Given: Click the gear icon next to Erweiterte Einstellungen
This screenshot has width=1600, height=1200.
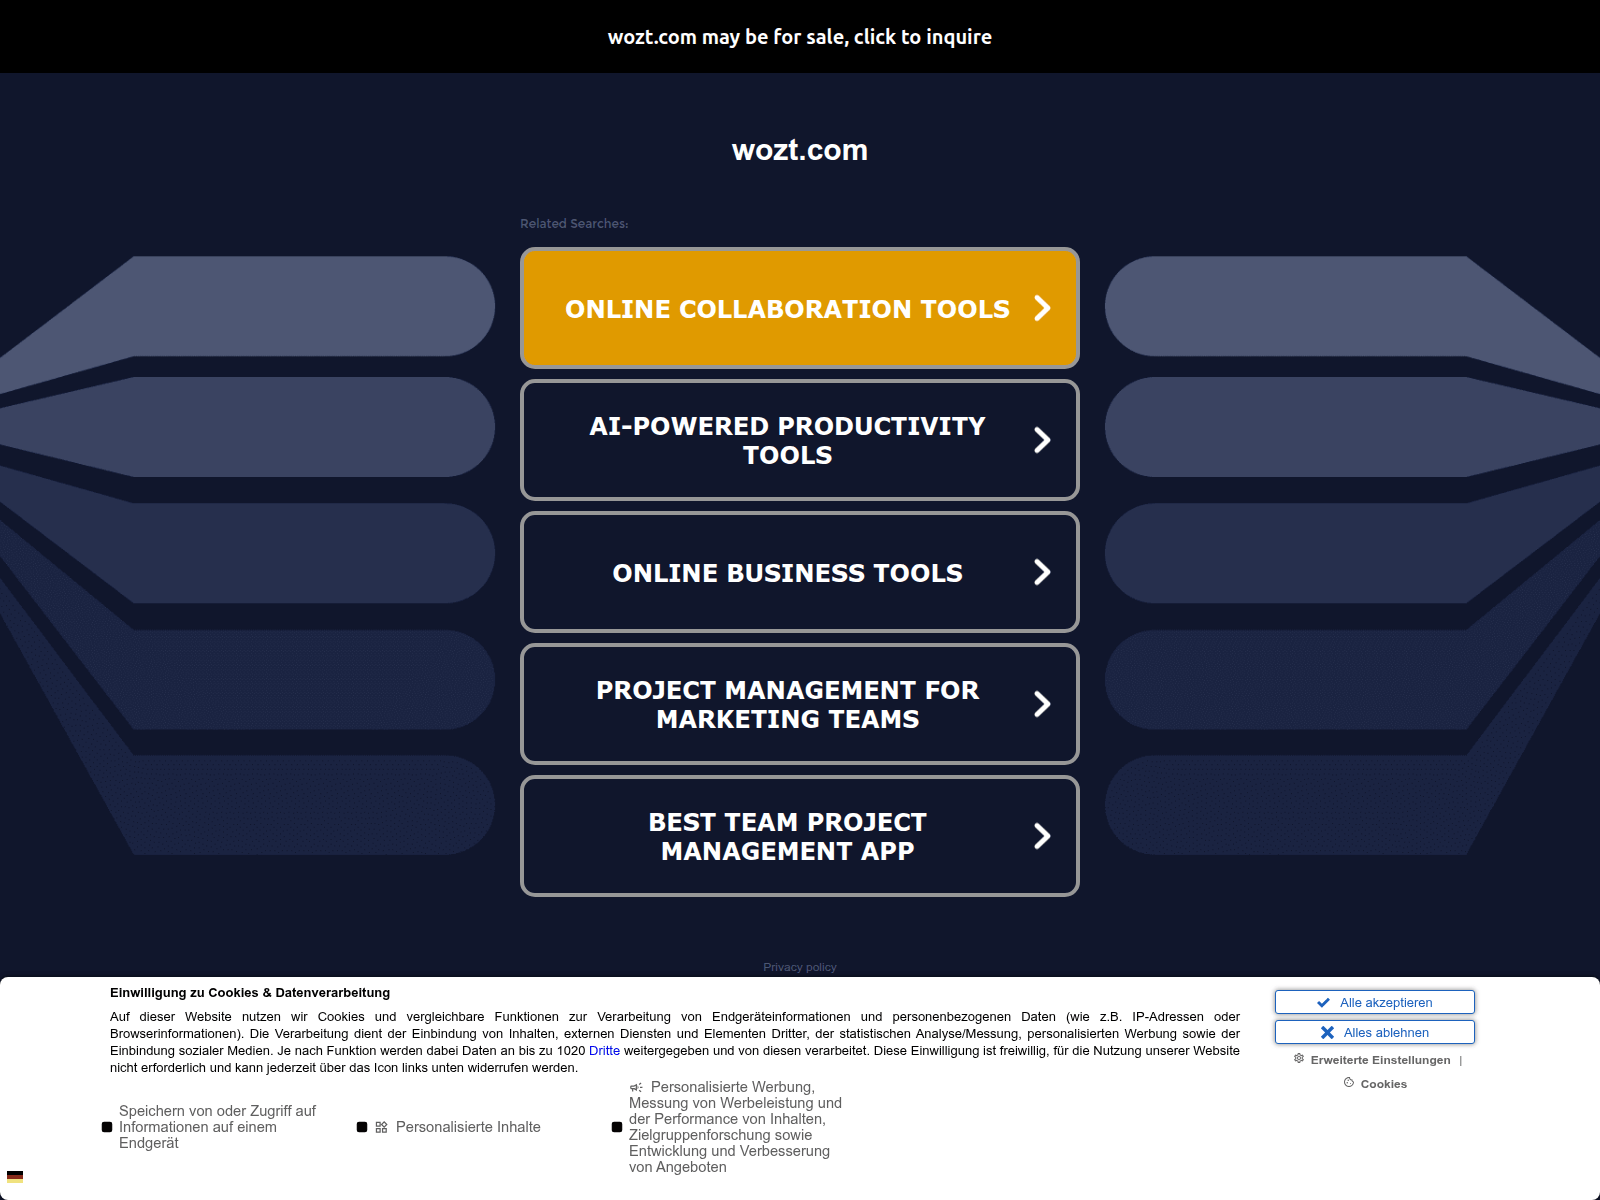Looking at the screenshot, I should coord(1299,1058).
